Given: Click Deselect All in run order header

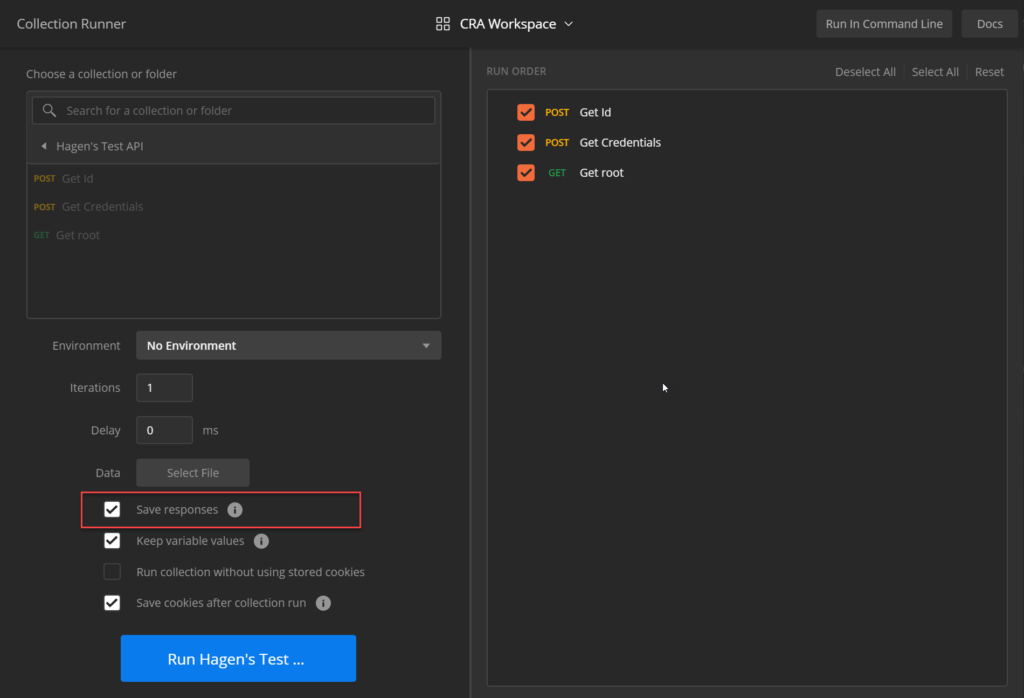Looking at the screenshot, I should tap(865, 72).
